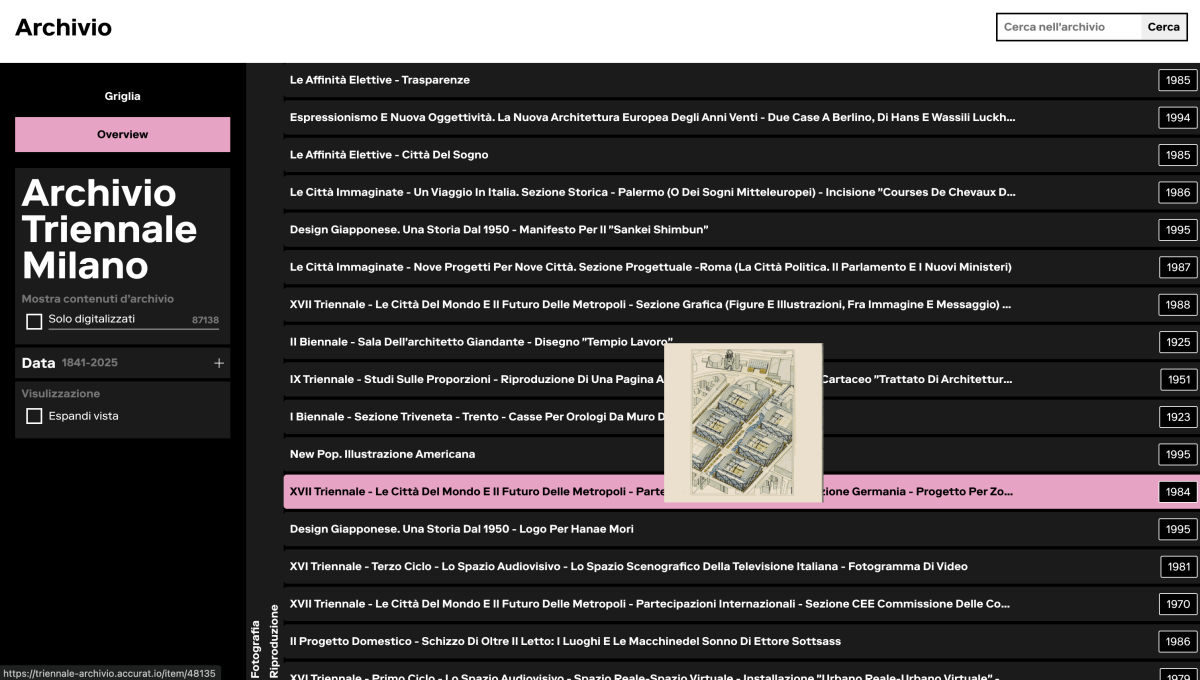Open the hovered architectural drawing thumbnail
Screen dimensions: 1200x680
click(x=743, y=422)
